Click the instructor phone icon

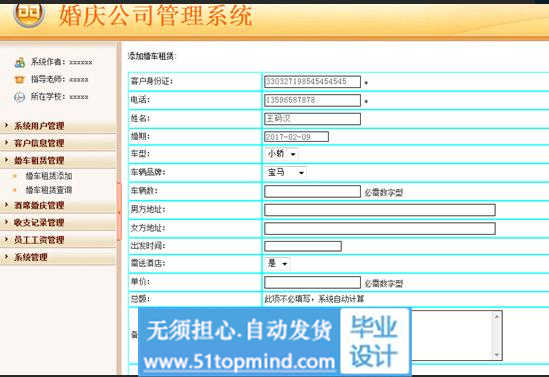[x=20, y=79]
